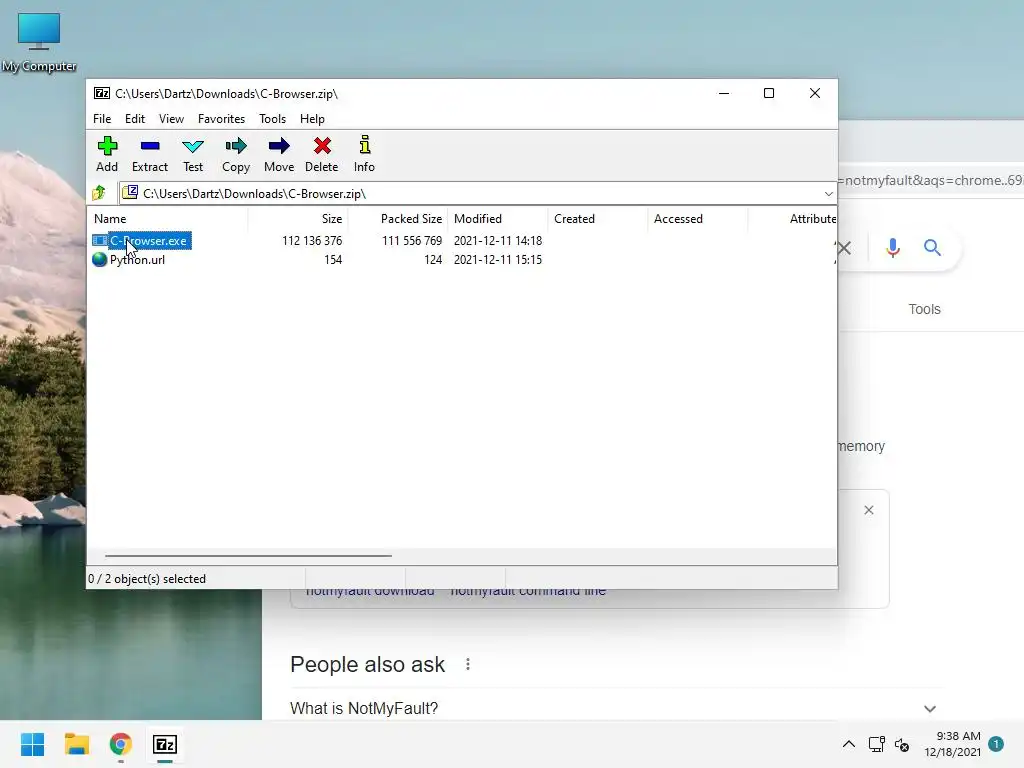The image size is (1024, 768).
Task: Click the C-Browser.exe file icon
Action: click(100, 240)
